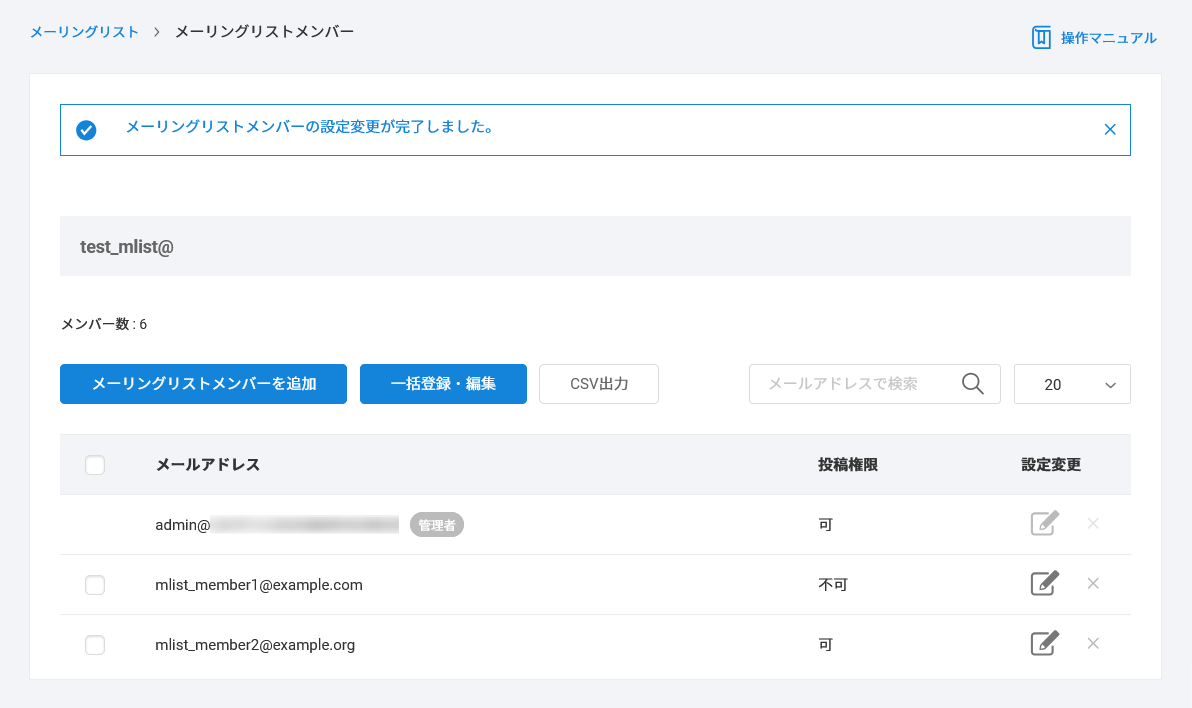Export members with CSV出力 button

pyautogui.click(x=598, y=384)
